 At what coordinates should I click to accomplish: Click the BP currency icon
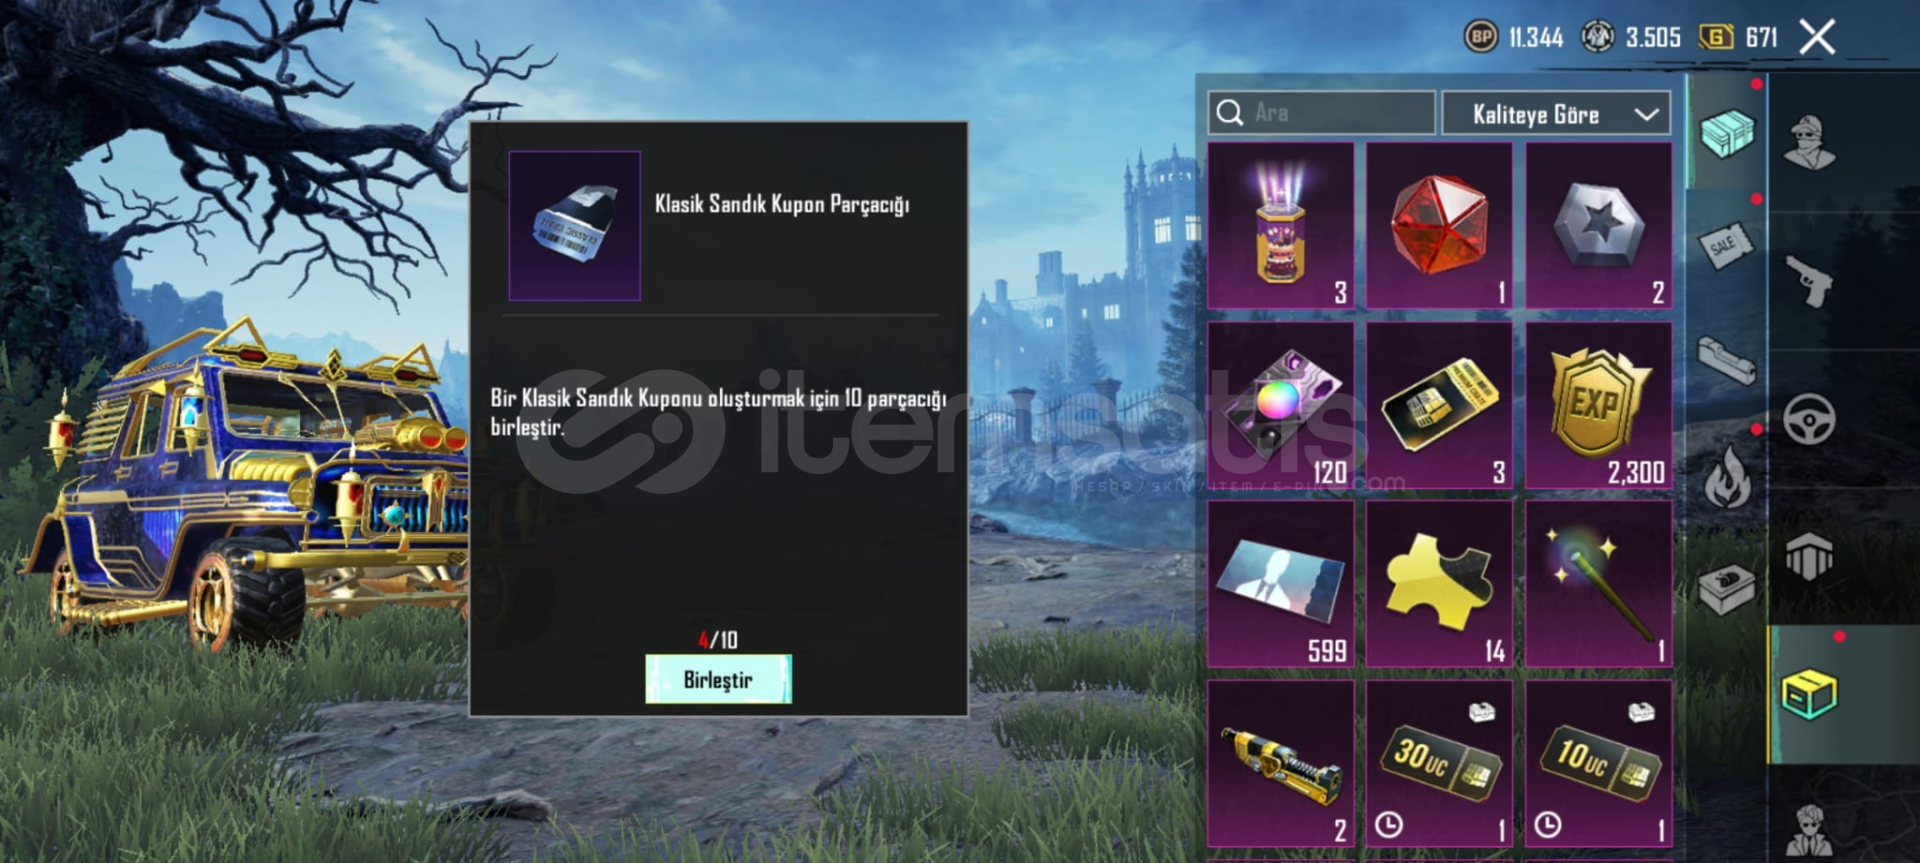[1481, 37]
